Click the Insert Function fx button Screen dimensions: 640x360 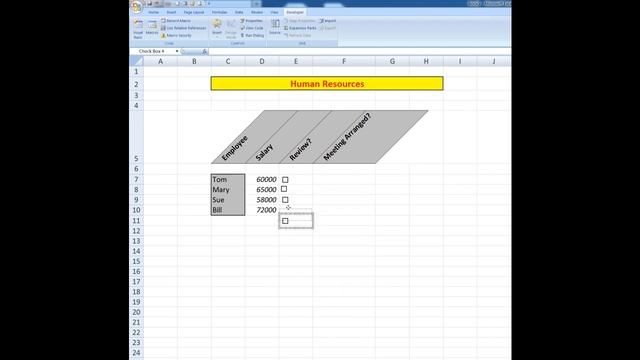click(x=204, y=51)
